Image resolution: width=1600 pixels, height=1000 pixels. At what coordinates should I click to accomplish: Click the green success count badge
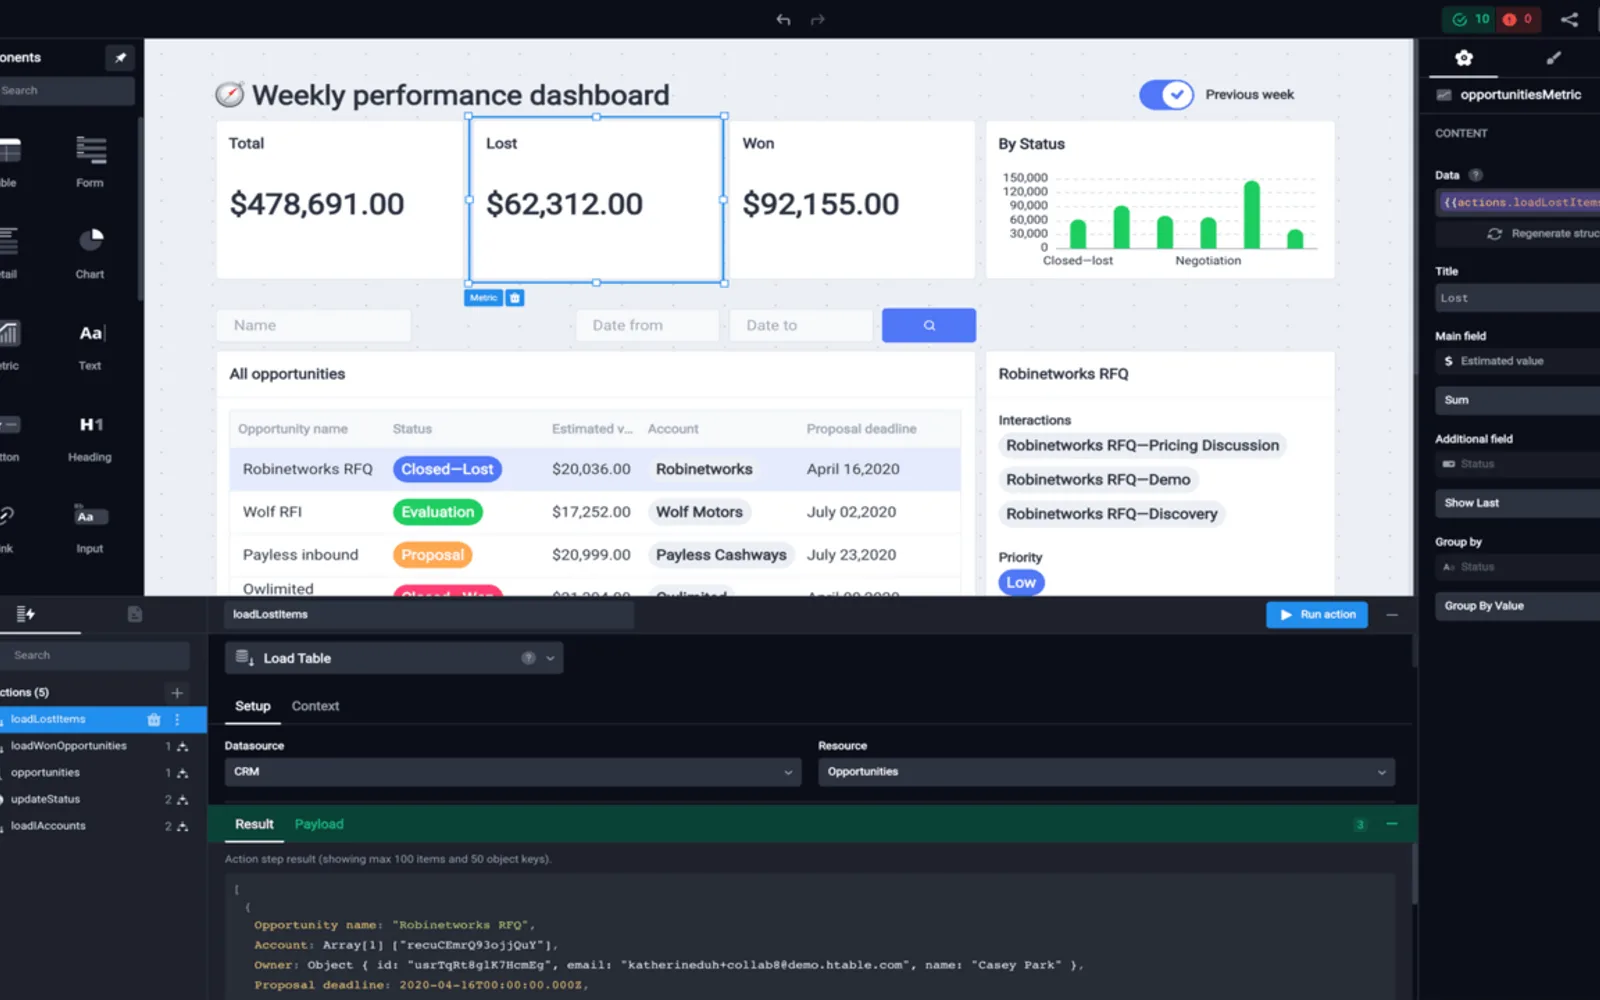point(1470,19)
